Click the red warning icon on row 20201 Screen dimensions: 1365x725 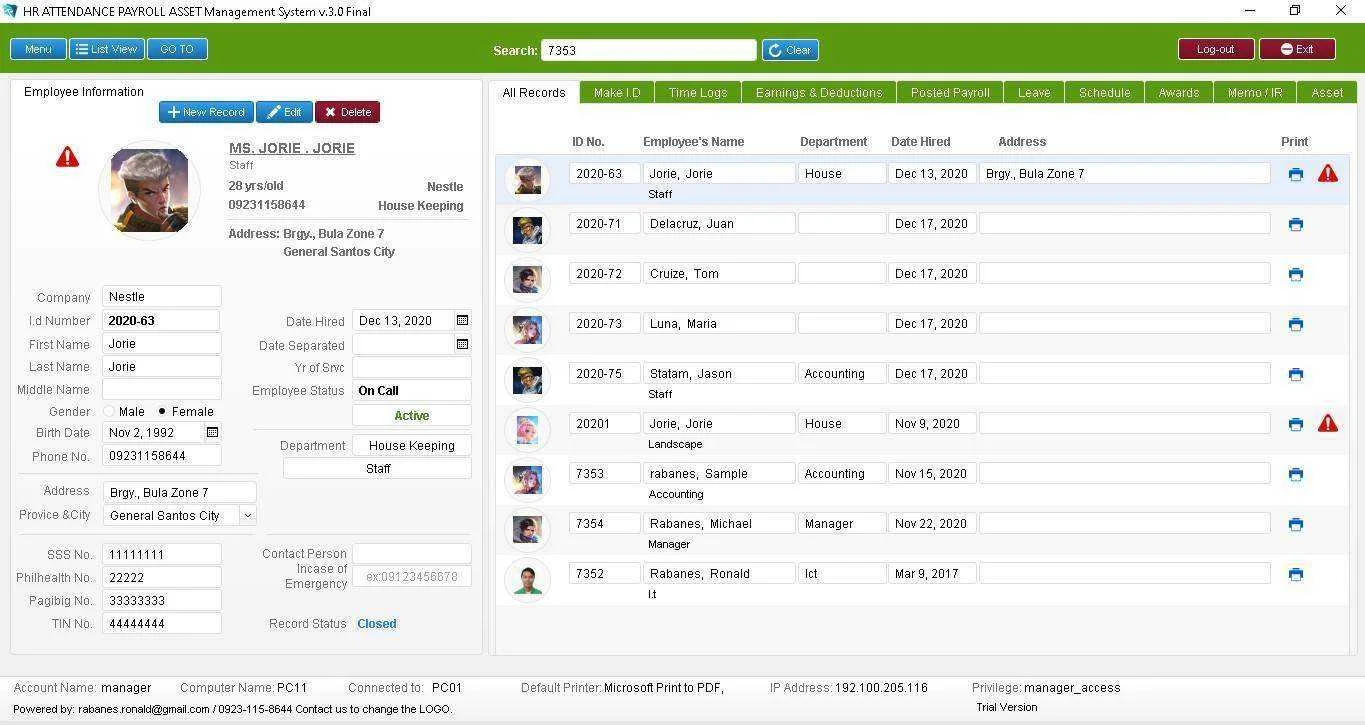click(x=1327, y=423)
